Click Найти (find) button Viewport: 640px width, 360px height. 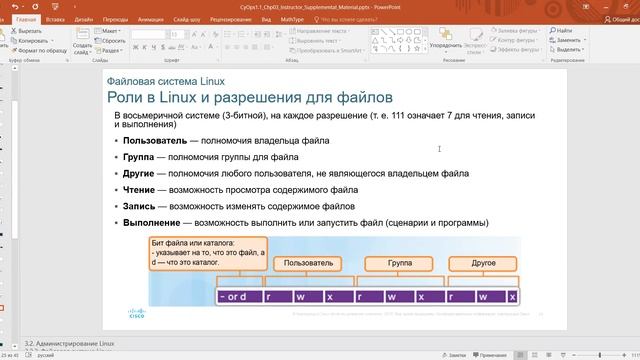561,30
